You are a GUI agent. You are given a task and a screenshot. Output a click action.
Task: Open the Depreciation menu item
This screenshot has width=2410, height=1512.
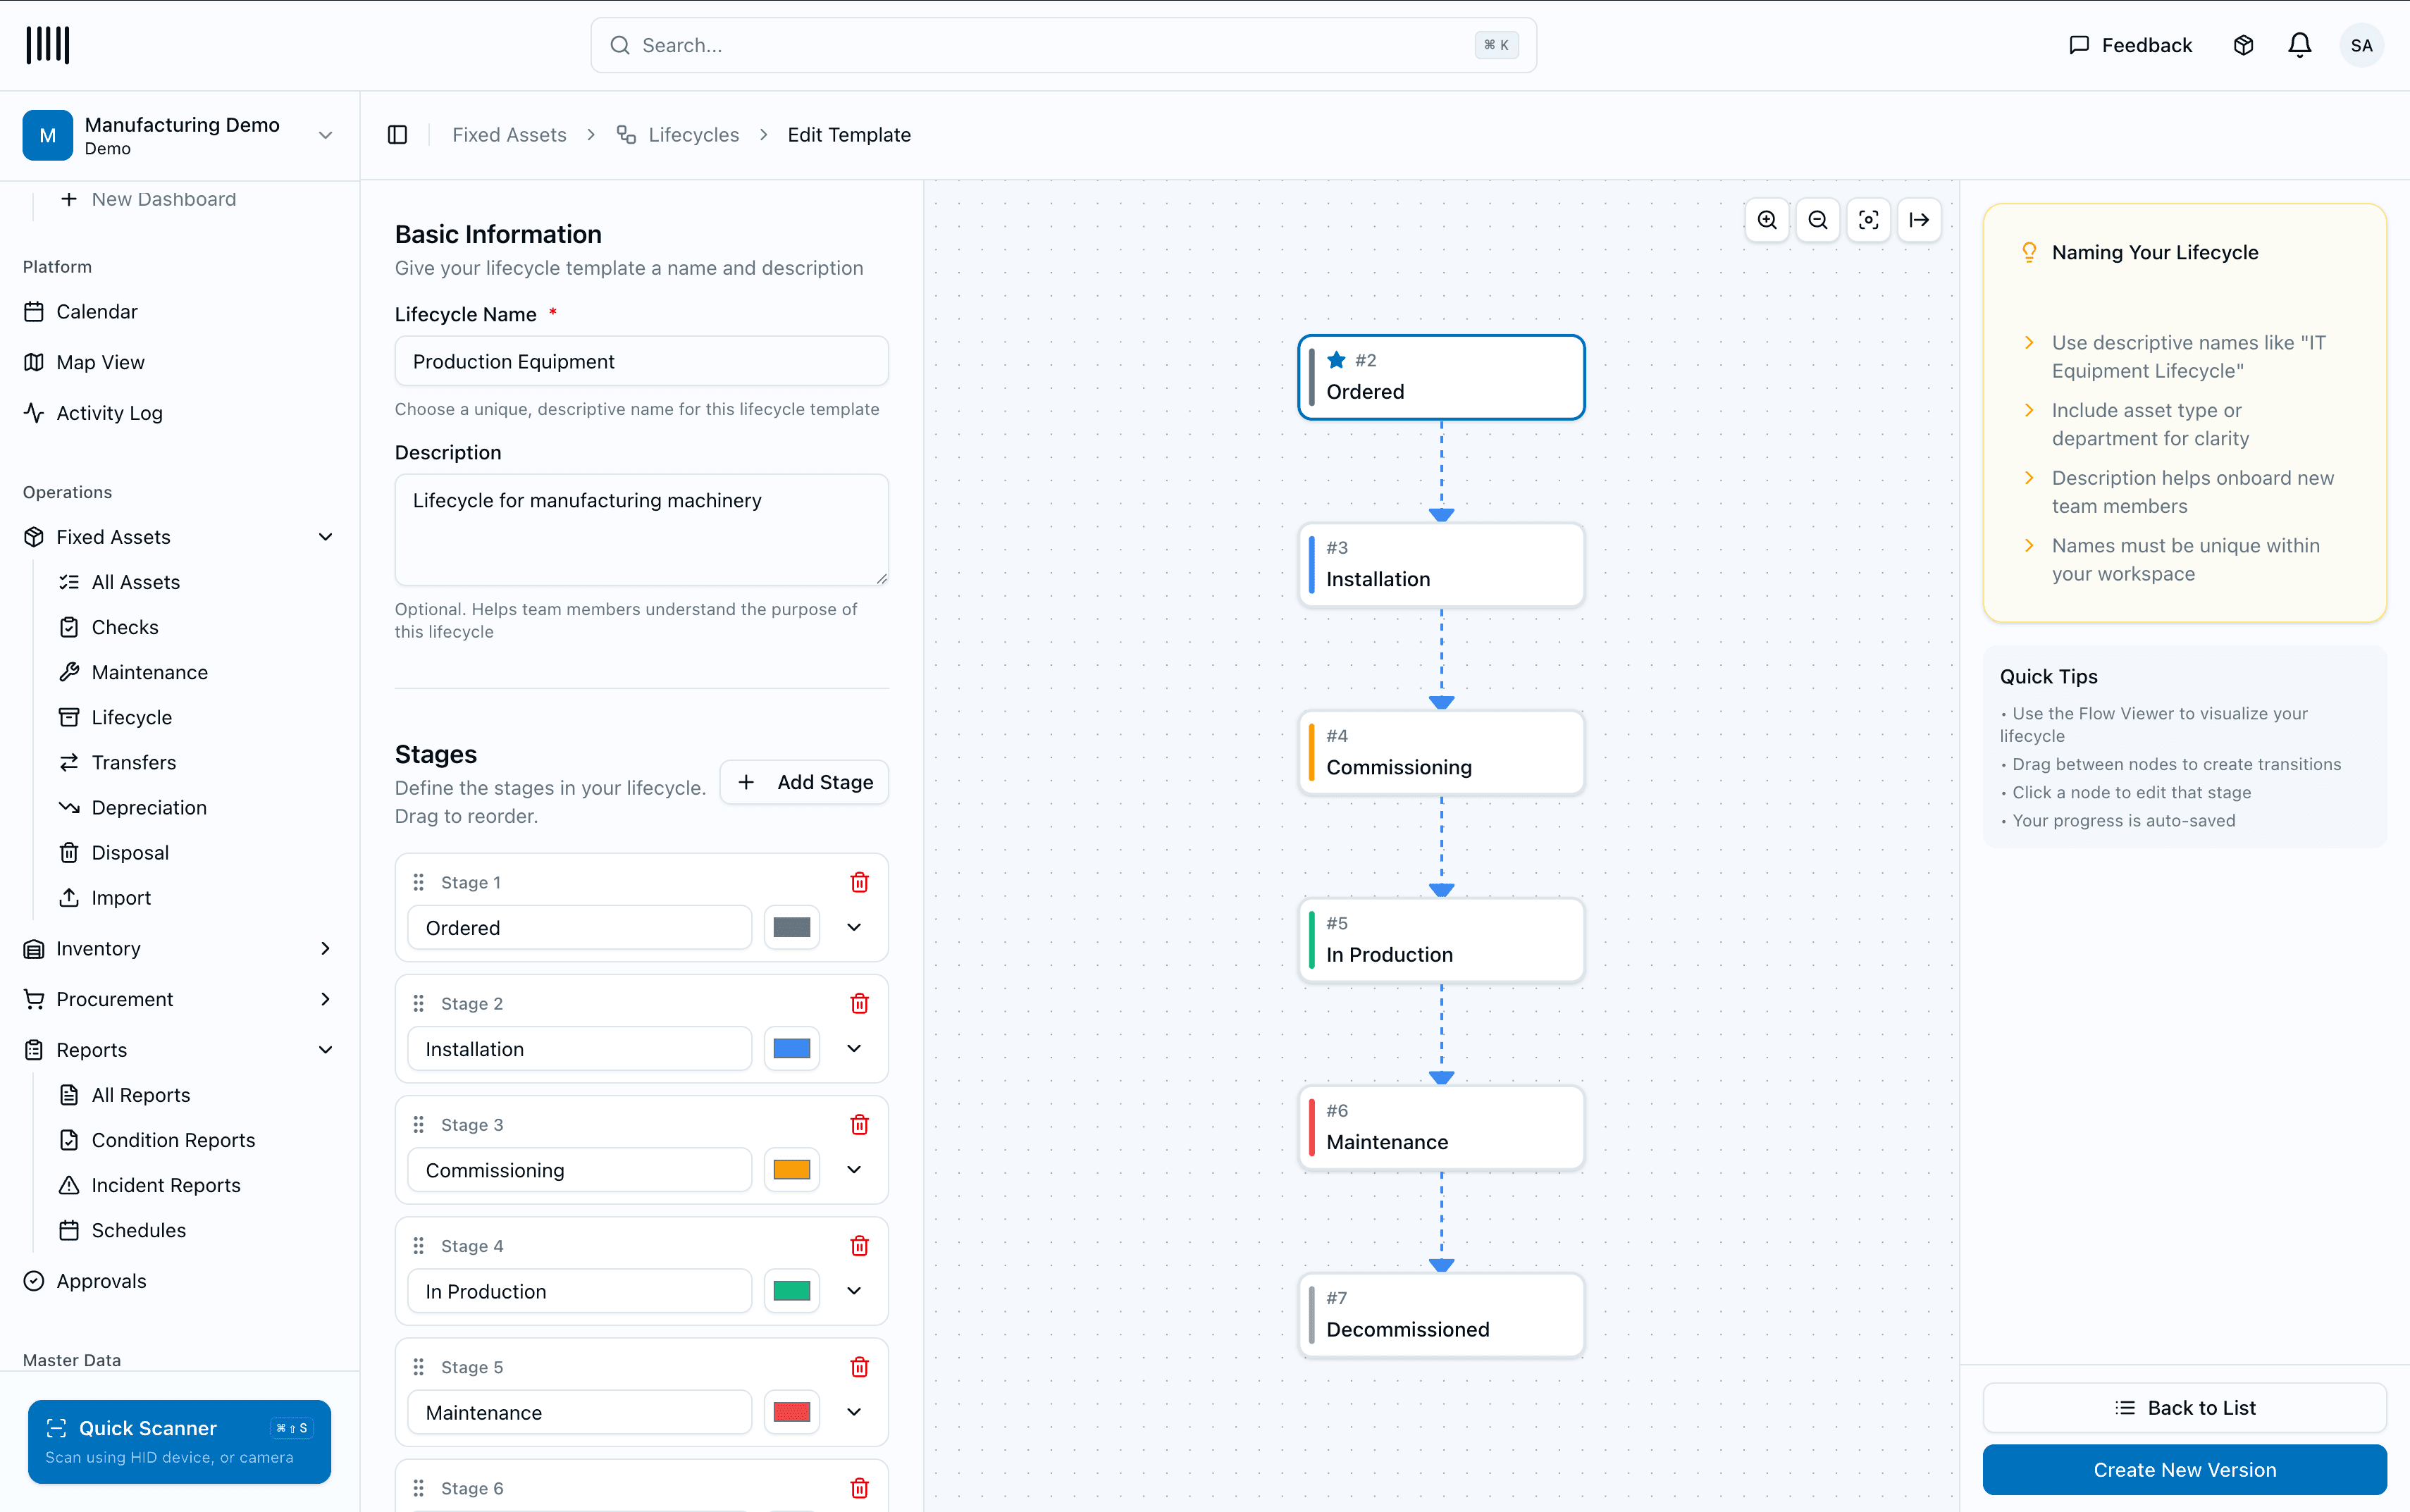[x=149, y=807]
